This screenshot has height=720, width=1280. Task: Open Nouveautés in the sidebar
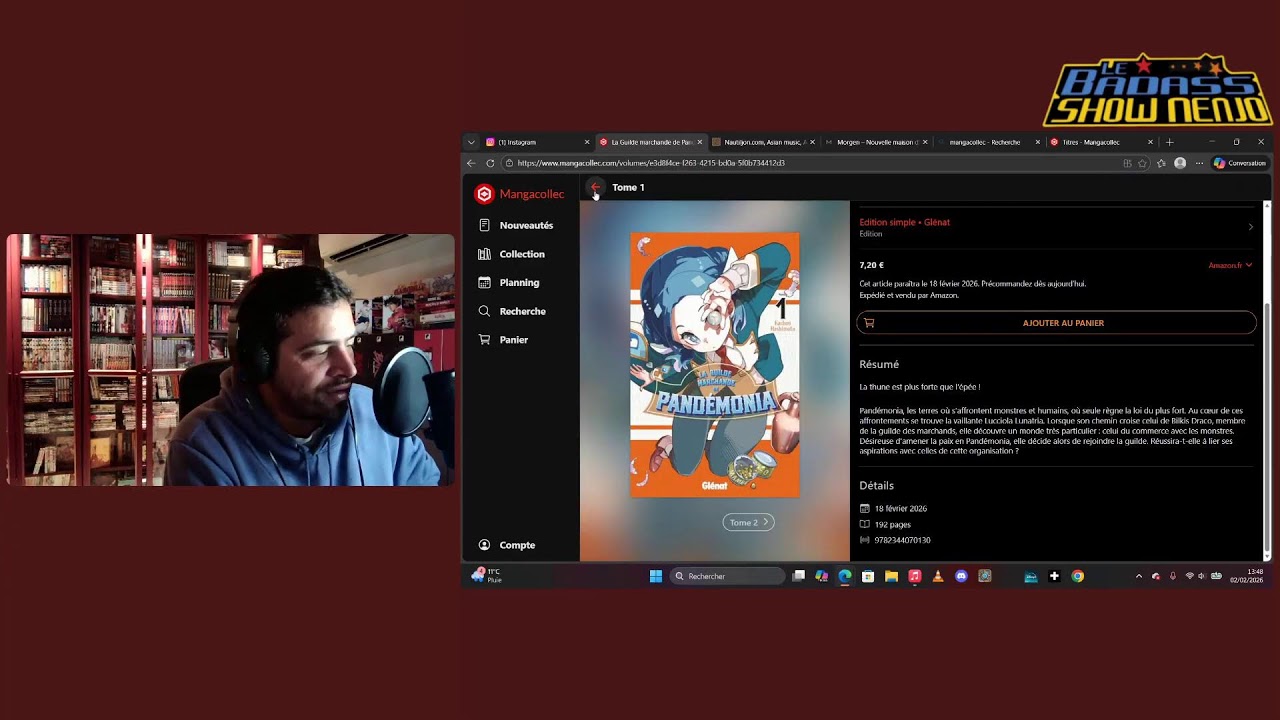tap(516, 225)
